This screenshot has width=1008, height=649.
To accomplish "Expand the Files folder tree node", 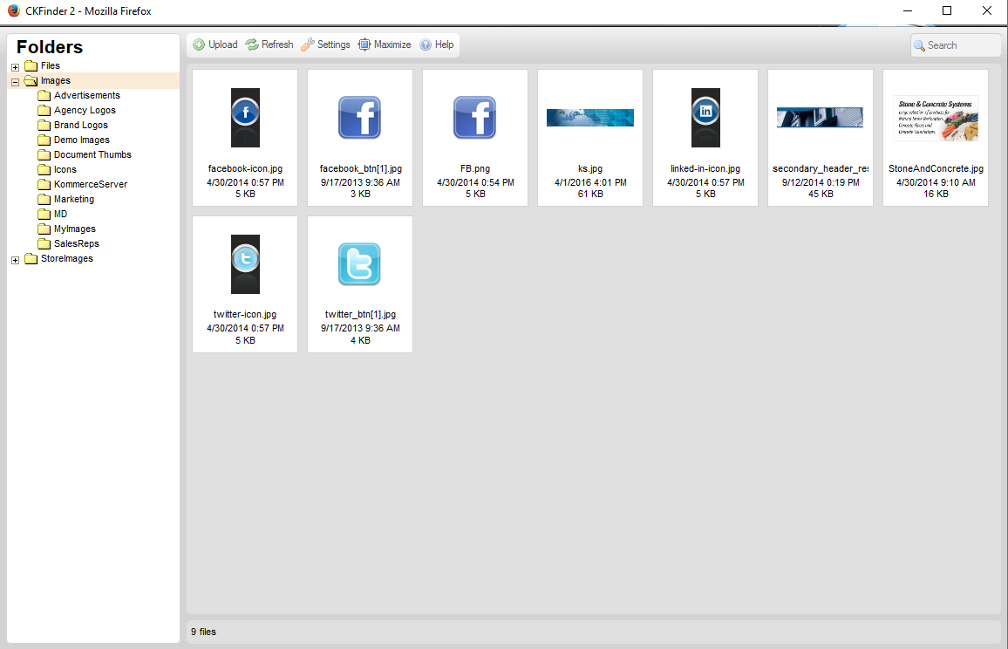I will coord(15,67).
